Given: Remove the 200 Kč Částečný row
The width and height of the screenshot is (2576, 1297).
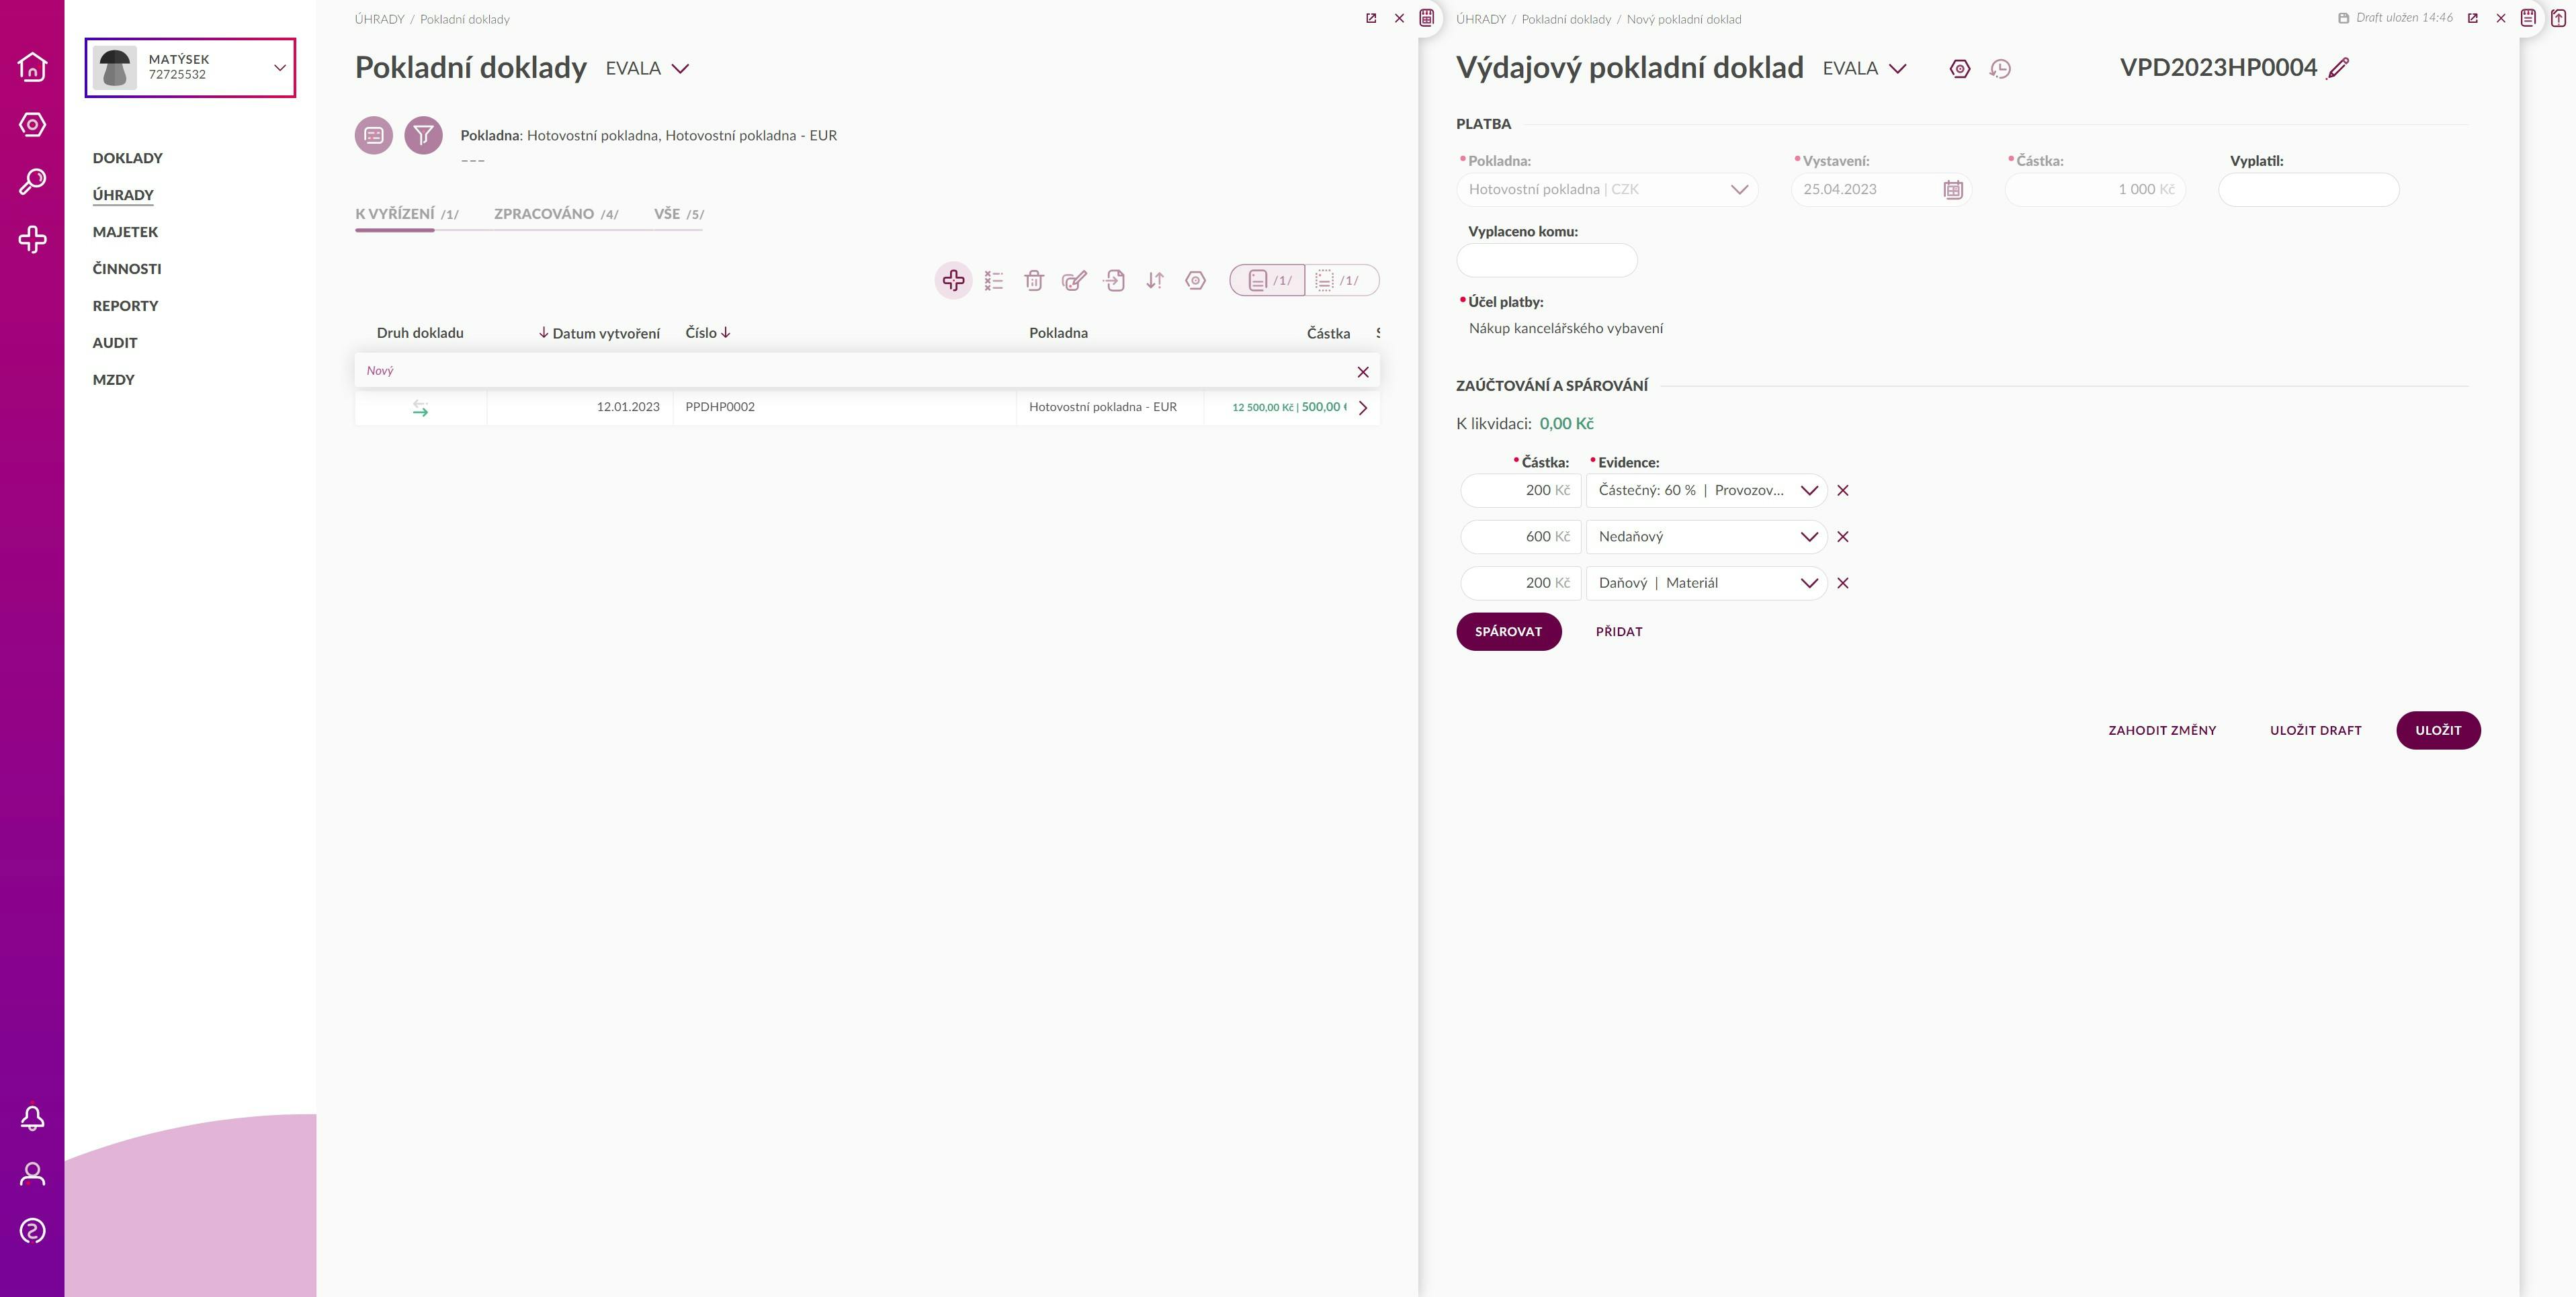Looking at the screenshot, I should (1843, 491).
